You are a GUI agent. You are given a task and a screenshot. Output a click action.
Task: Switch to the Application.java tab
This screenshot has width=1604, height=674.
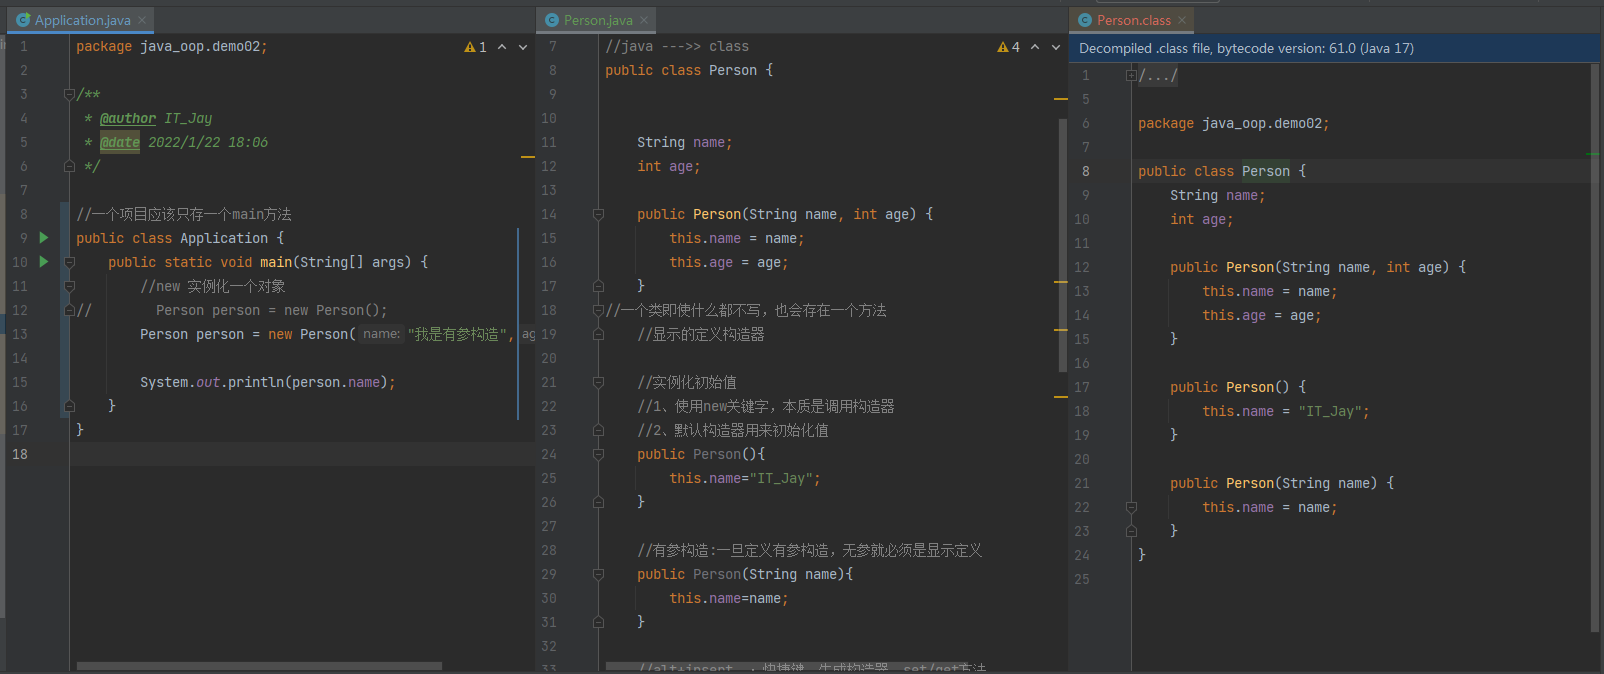tap(82, 20)
